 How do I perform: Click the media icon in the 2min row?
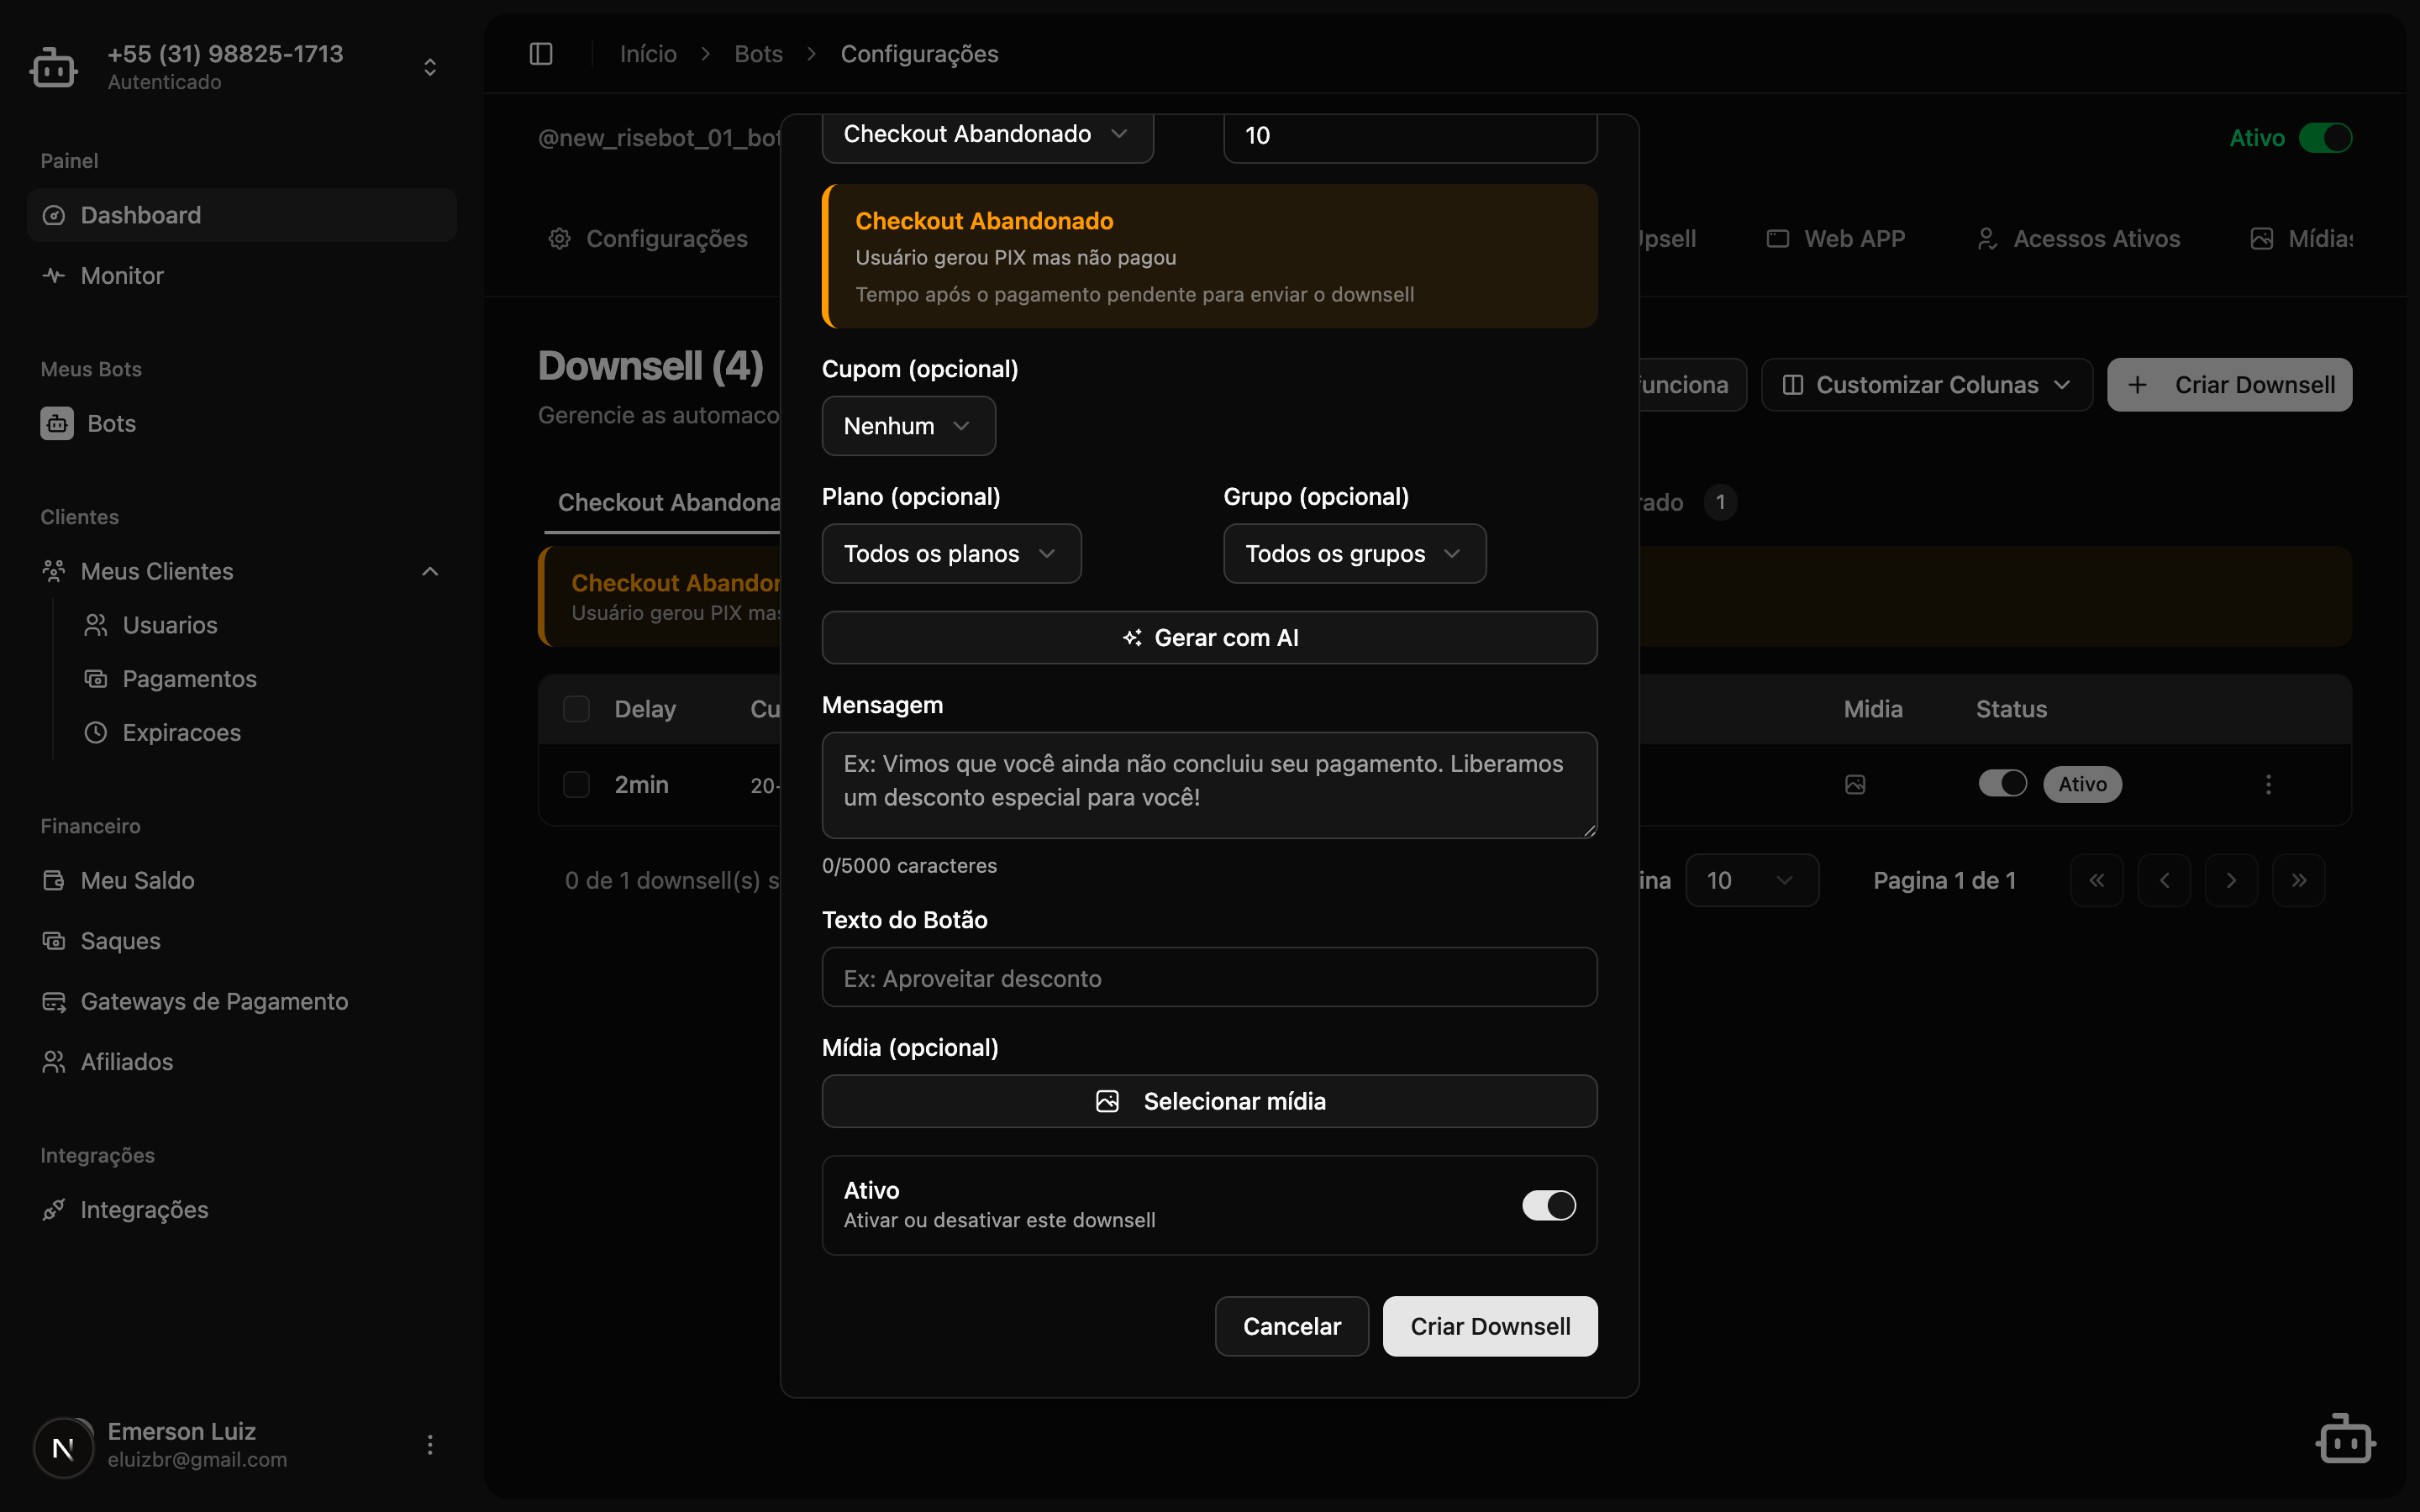[1855, 785]
